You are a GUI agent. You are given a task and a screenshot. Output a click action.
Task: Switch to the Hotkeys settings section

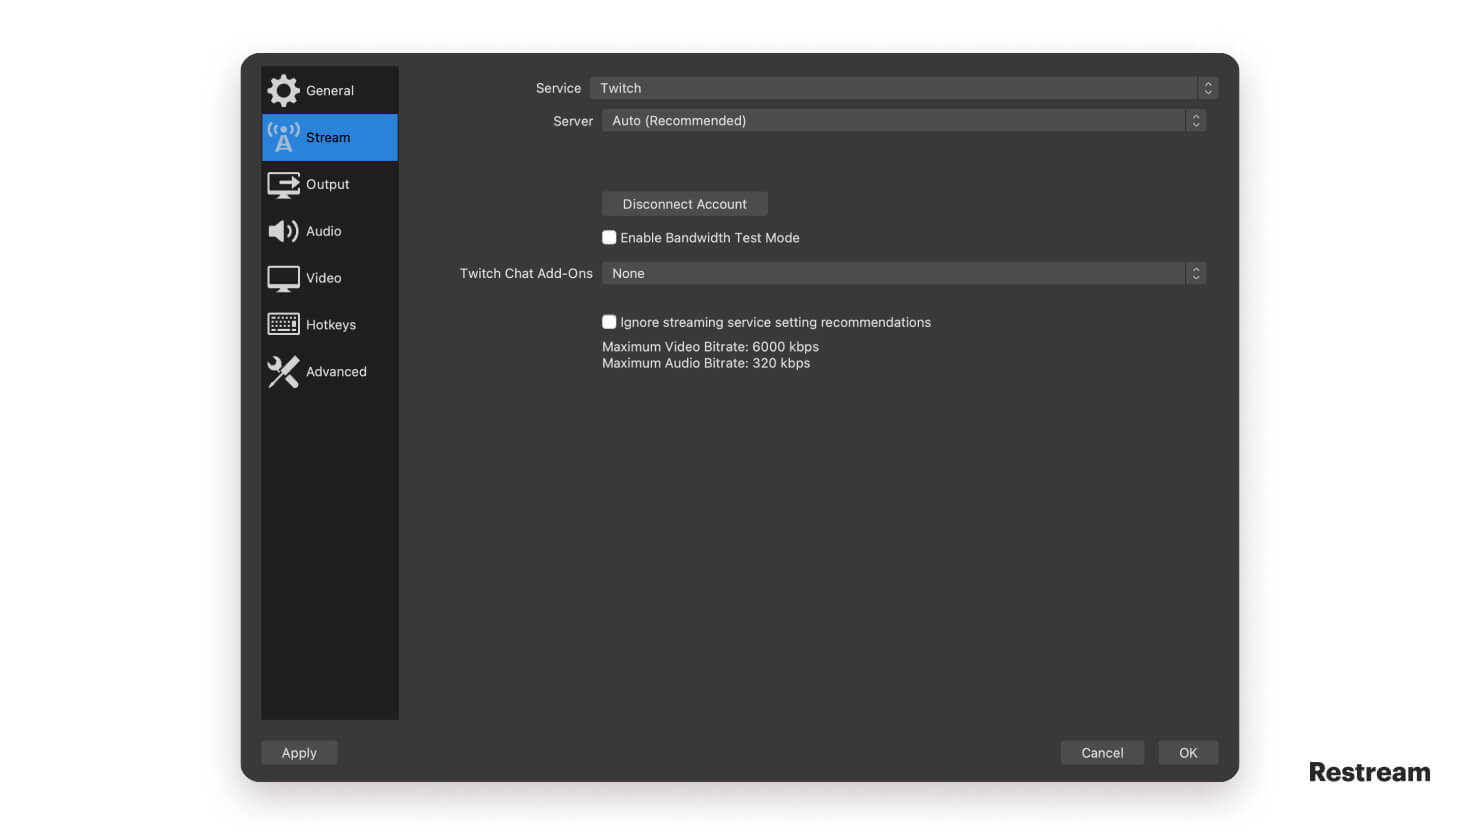(x=330, y=324)
